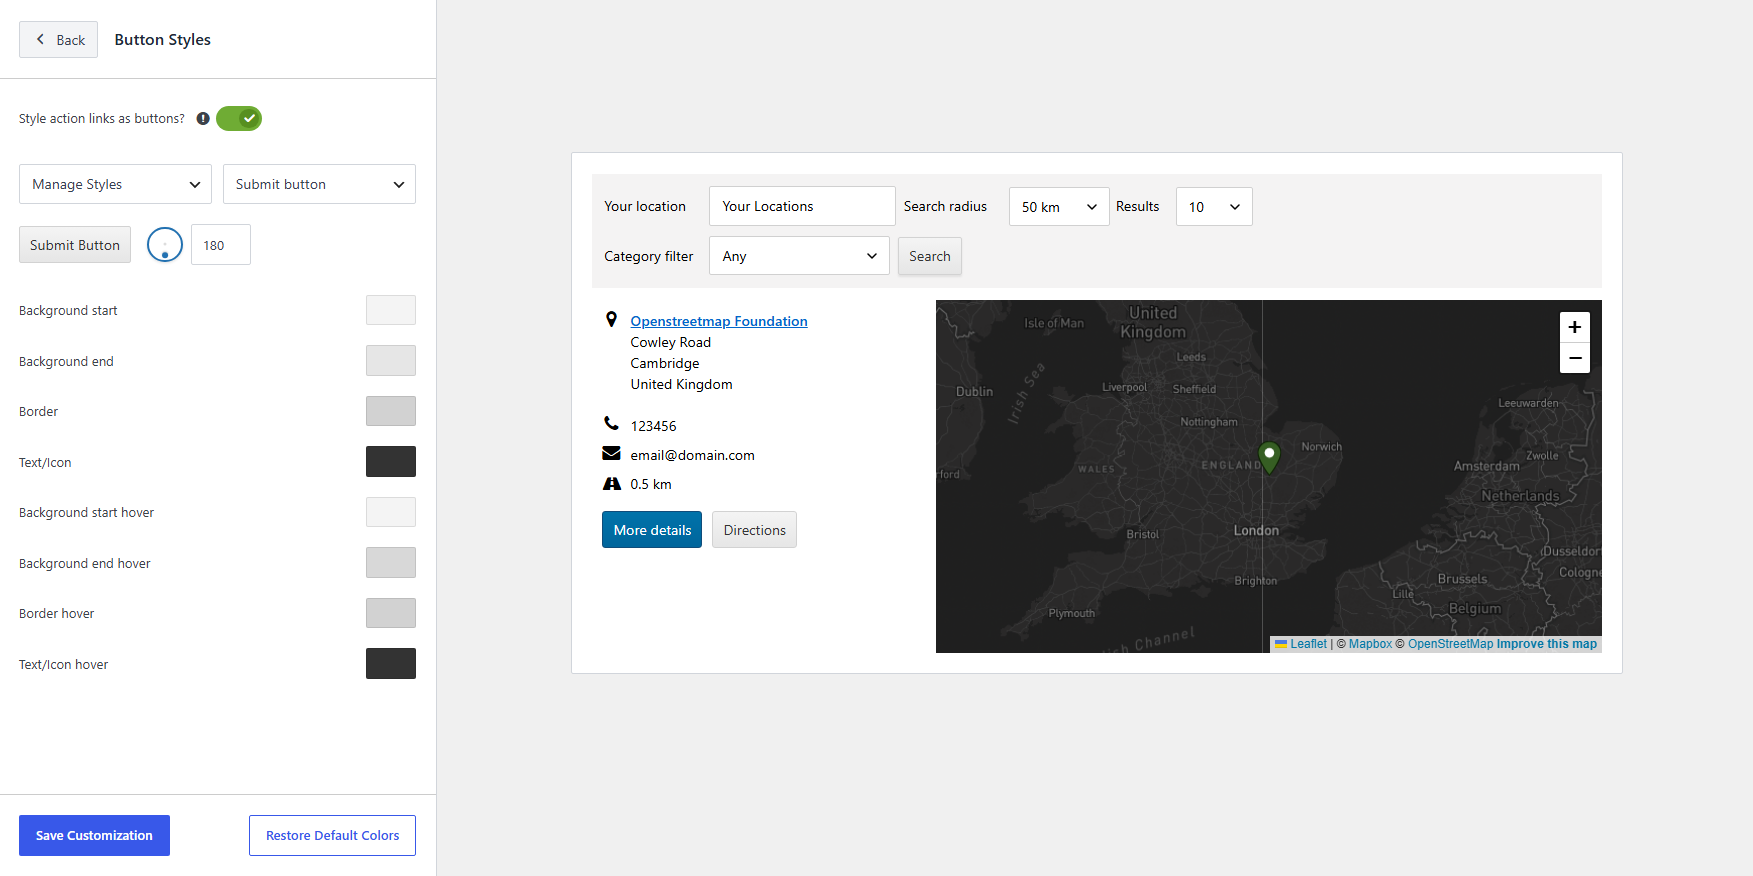1753x876 pixels.
Task: Toggle Style action links as buttons switch
Action: [x=239, y=118]
